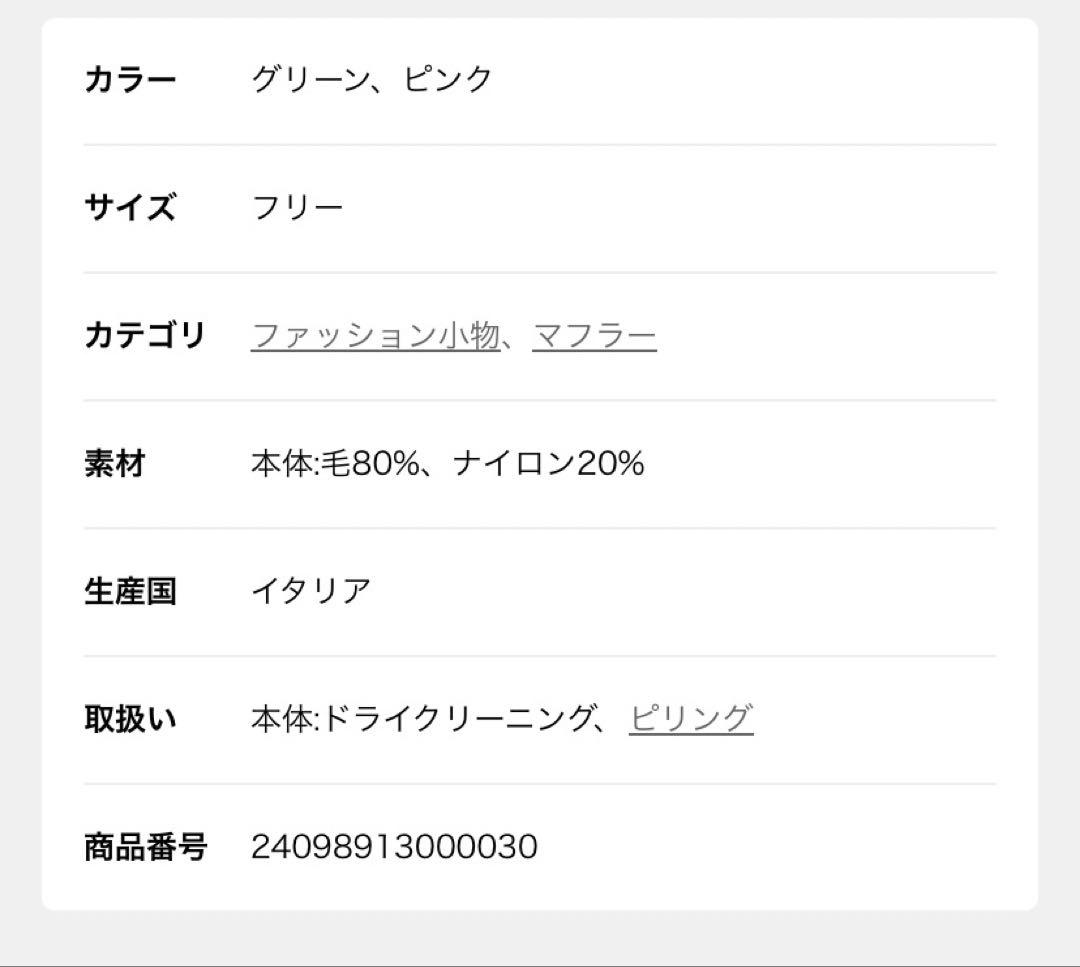This screenshot has width=1080, height=967.
Task: Click the 毛80% material text
Action: pyautogui.click(x=369, y=464)
